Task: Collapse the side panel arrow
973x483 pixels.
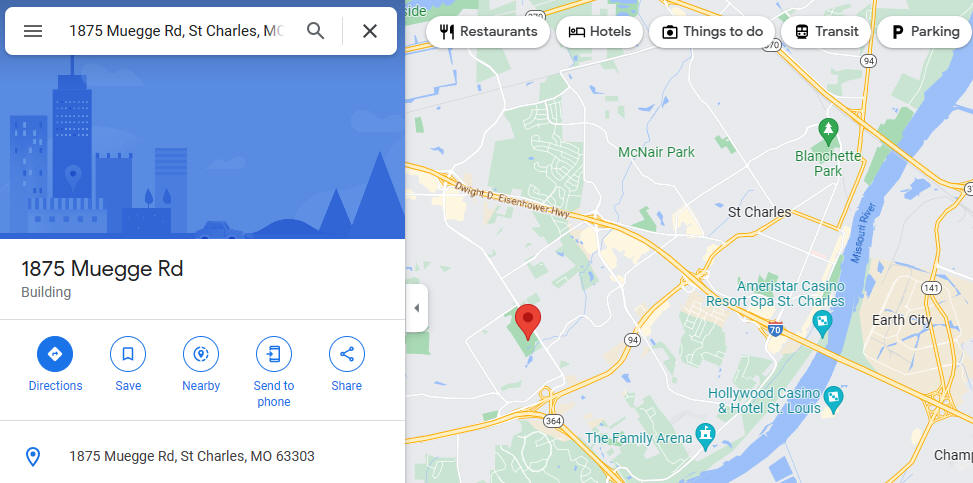Action: tap(417, 308)
